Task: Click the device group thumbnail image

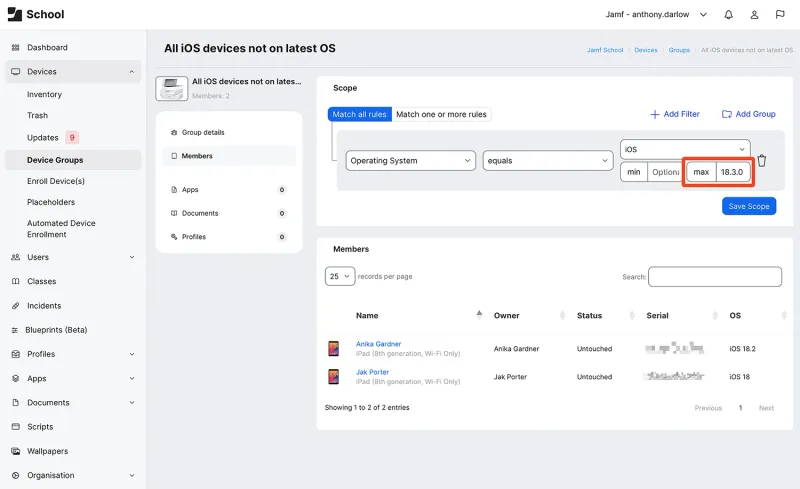Action: coord(171,89)
